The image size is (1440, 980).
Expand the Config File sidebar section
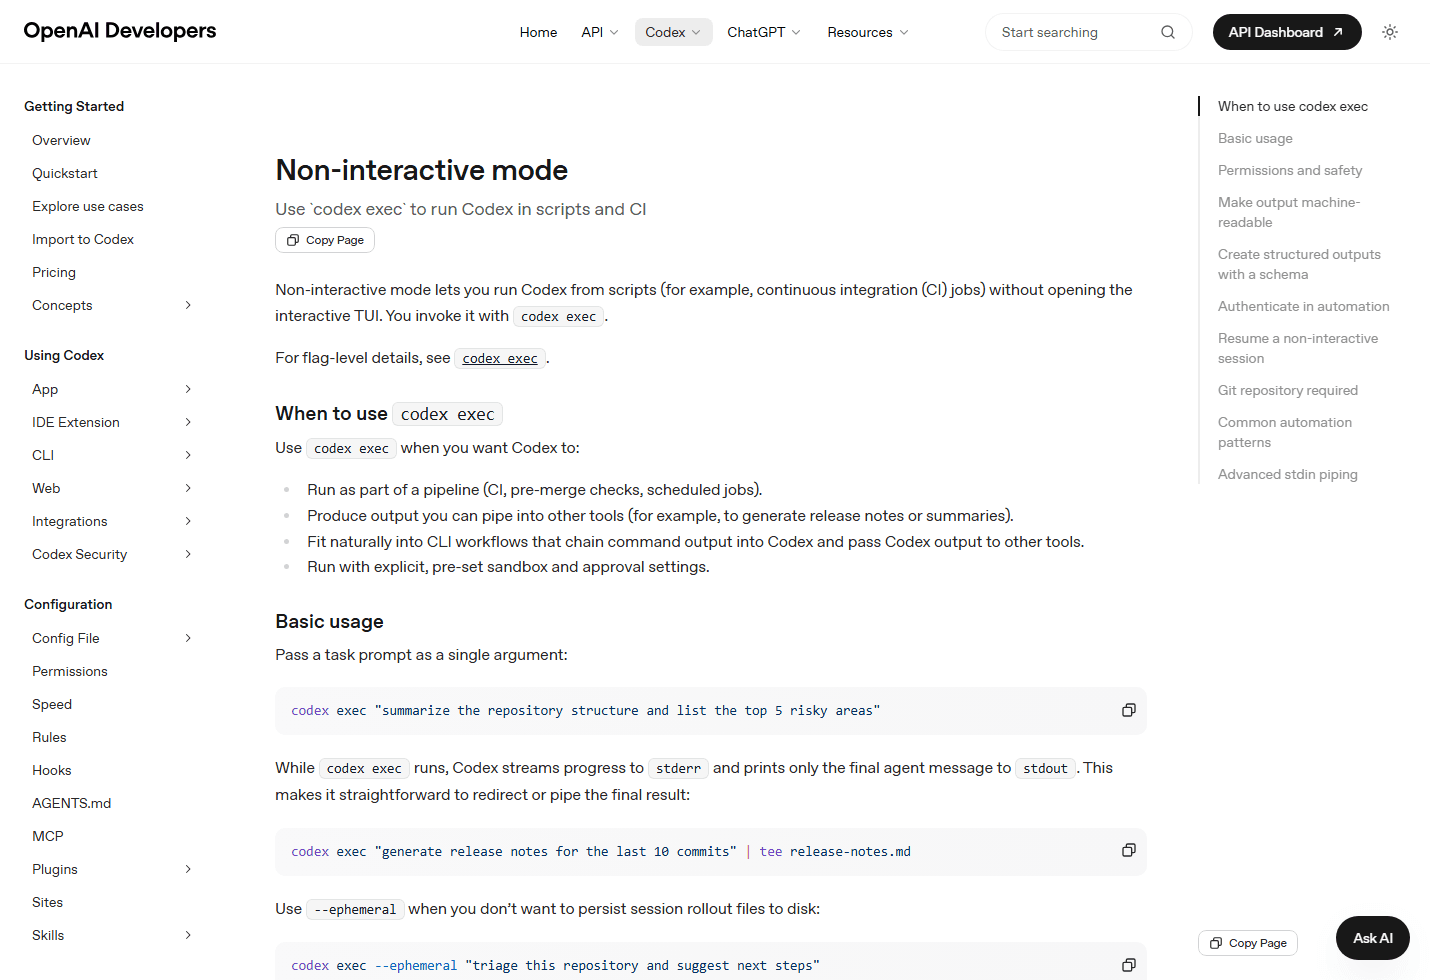pos(188,638)
